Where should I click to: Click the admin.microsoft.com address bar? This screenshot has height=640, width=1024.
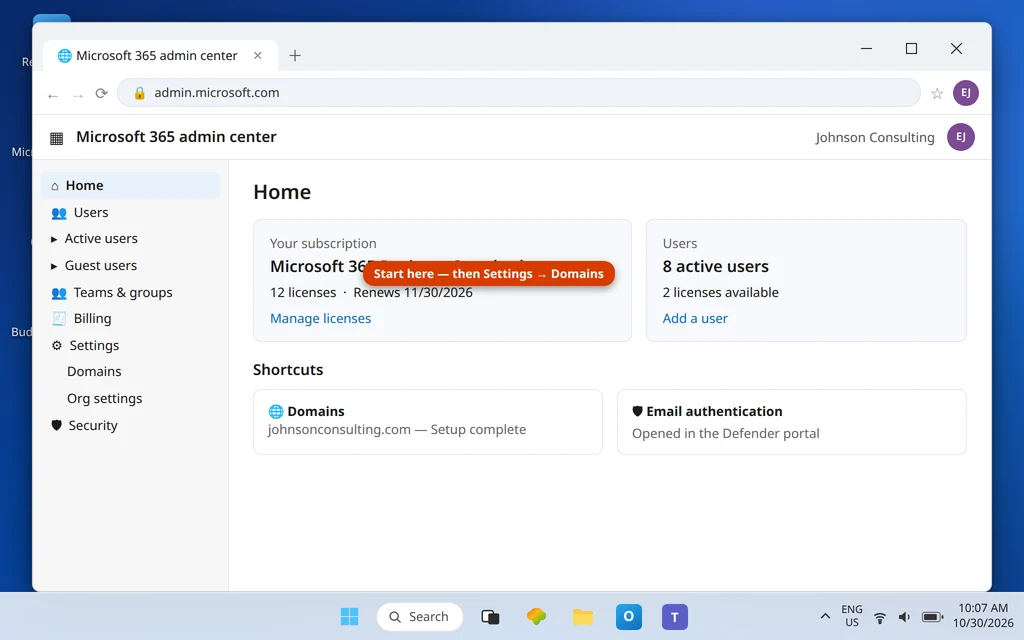pos(519,93)
